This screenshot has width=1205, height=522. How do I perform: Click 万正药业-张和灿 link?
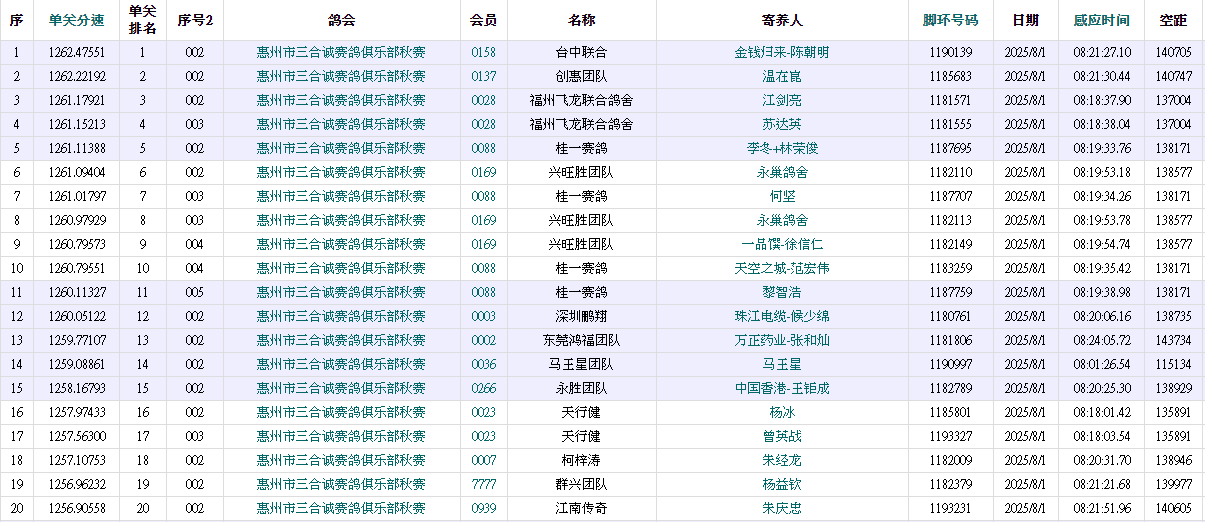point(781,340)
